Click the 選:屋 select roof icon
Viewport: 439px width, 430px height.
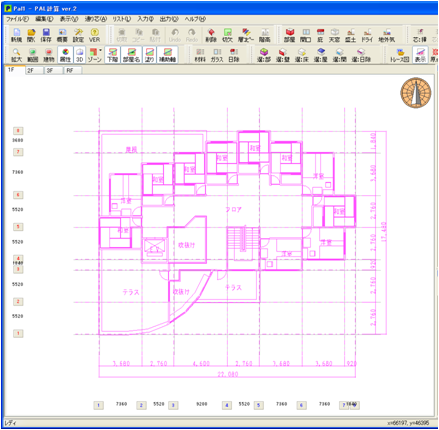tap(321, 55)
